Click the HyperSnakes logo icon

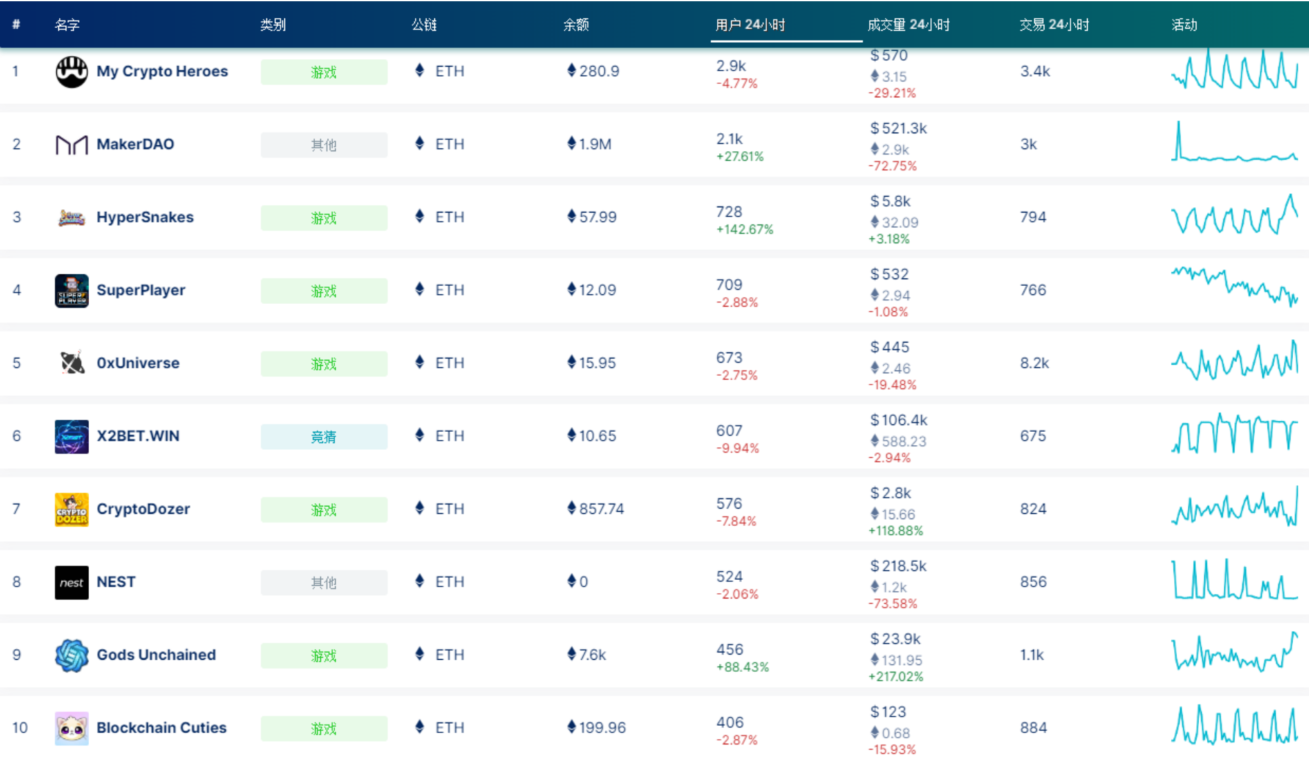[72, 218]
